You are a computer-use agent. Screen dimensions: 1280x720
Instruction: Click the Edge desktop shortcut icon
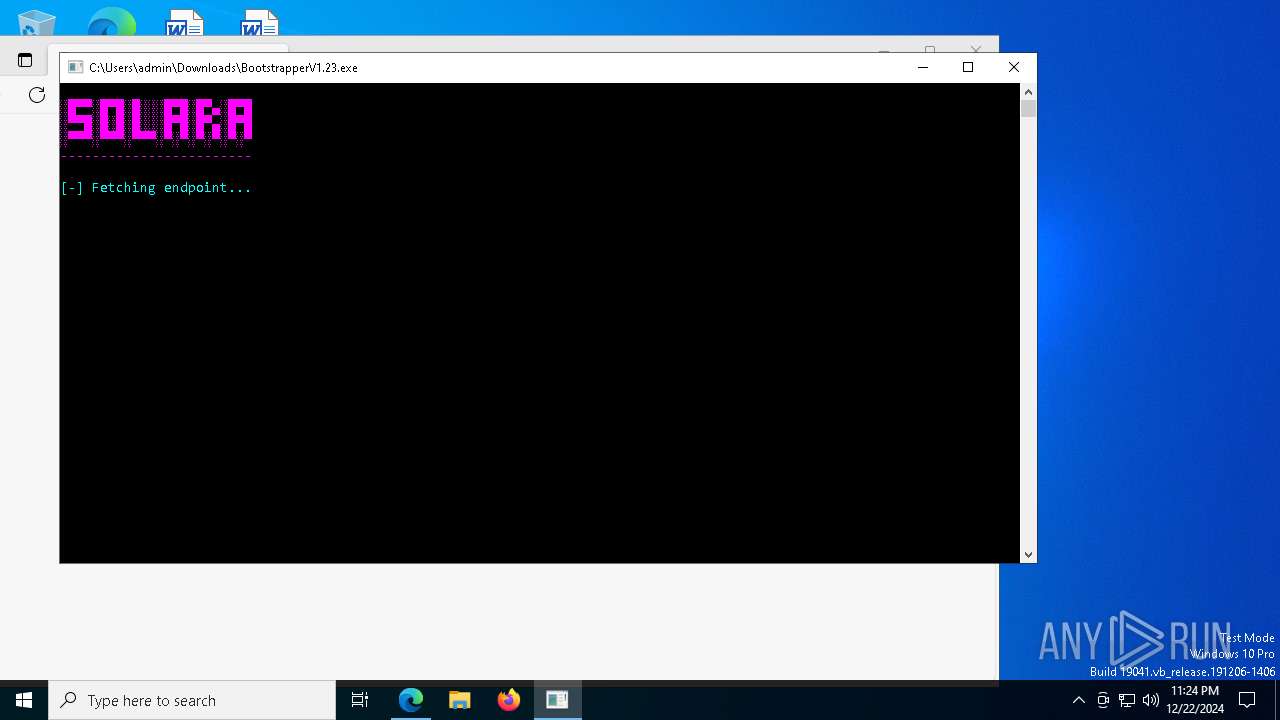(111, 24)
